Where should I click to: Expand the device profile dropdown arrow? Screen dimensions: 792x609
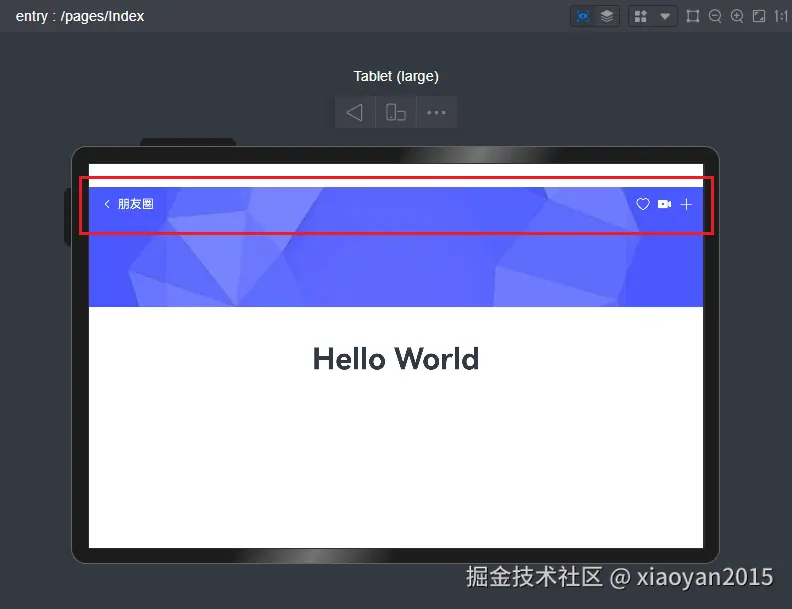coord(665,17)
